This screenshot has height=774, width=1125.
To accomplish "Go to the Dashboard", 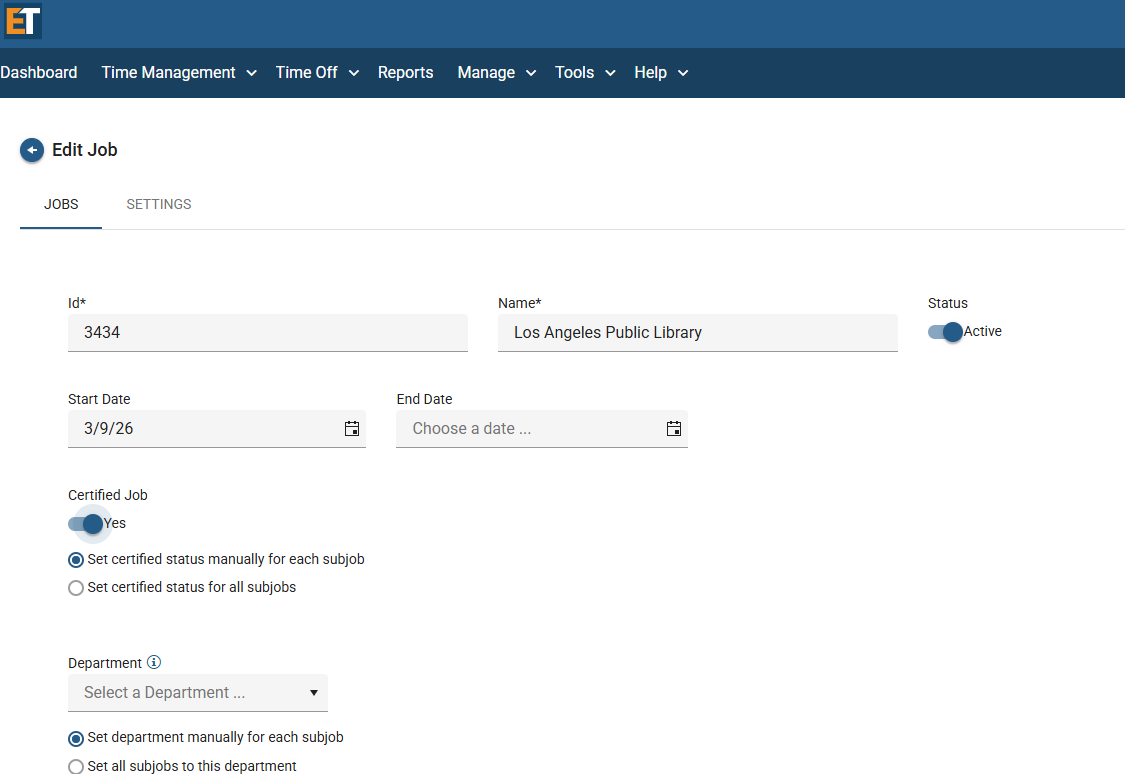I will point(39,72).
